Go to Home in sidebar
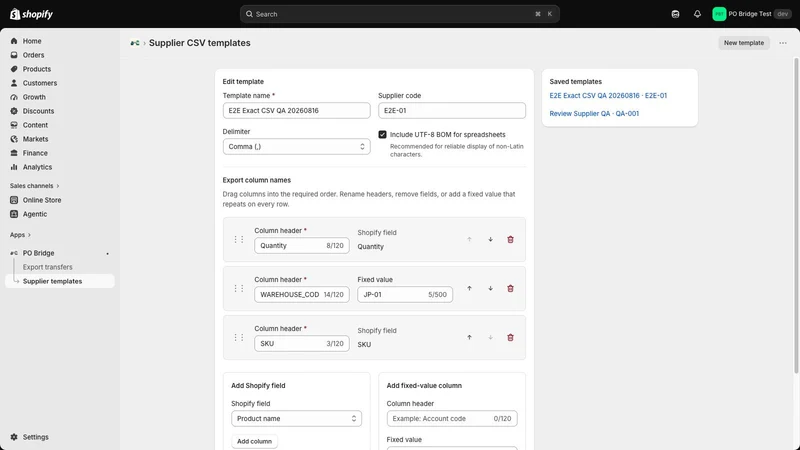 tap(32, 41)
